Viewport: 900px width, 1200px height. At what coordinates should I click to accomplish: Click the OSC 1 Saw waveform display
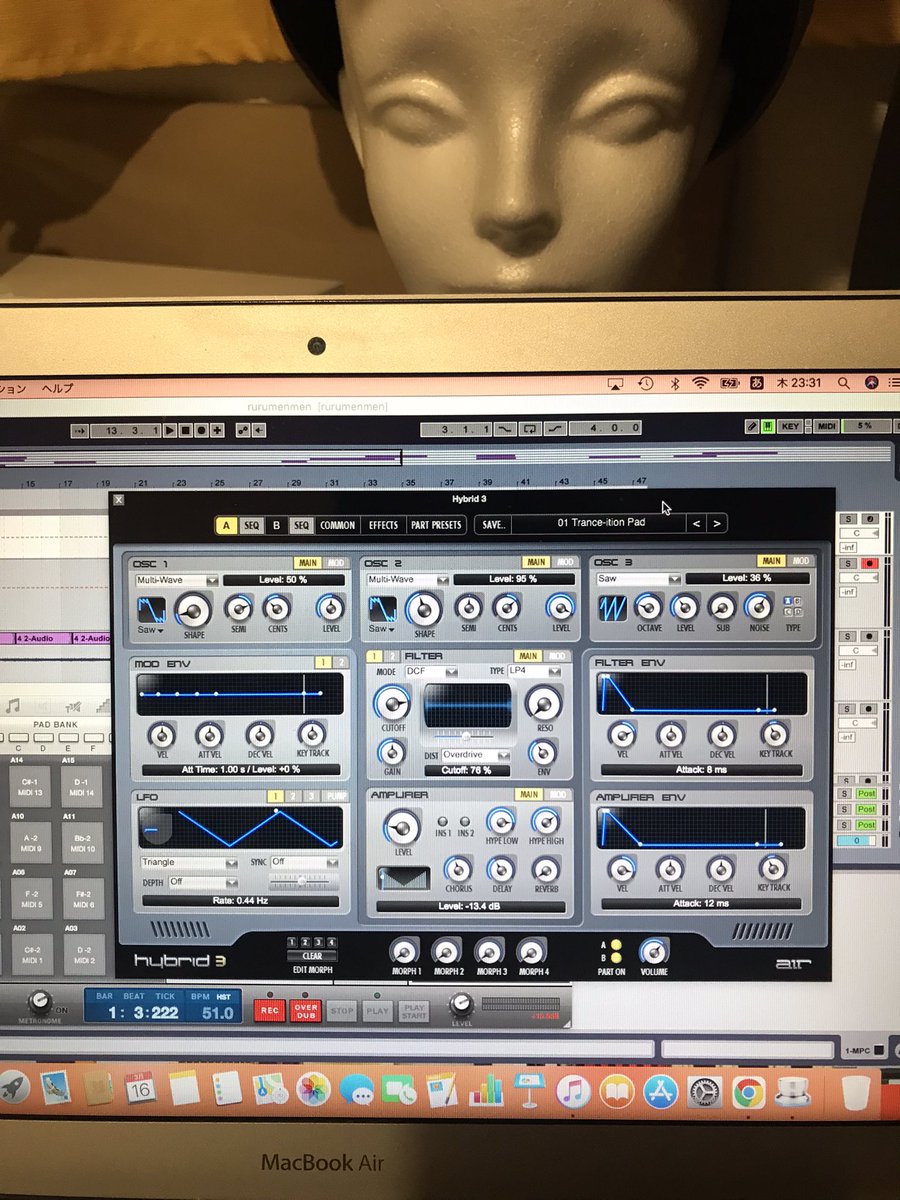(x=152, y=610)
